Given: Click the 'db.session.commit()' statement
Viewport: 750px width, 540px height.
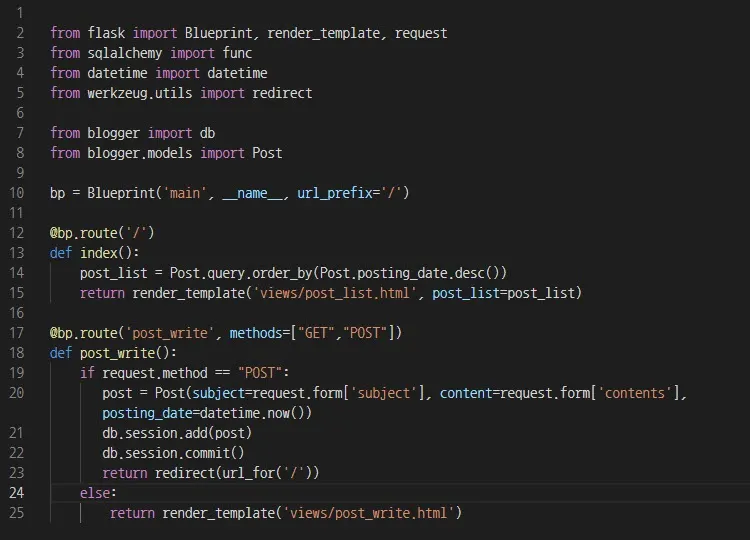Looking at the screenshot, I should 173,453.
